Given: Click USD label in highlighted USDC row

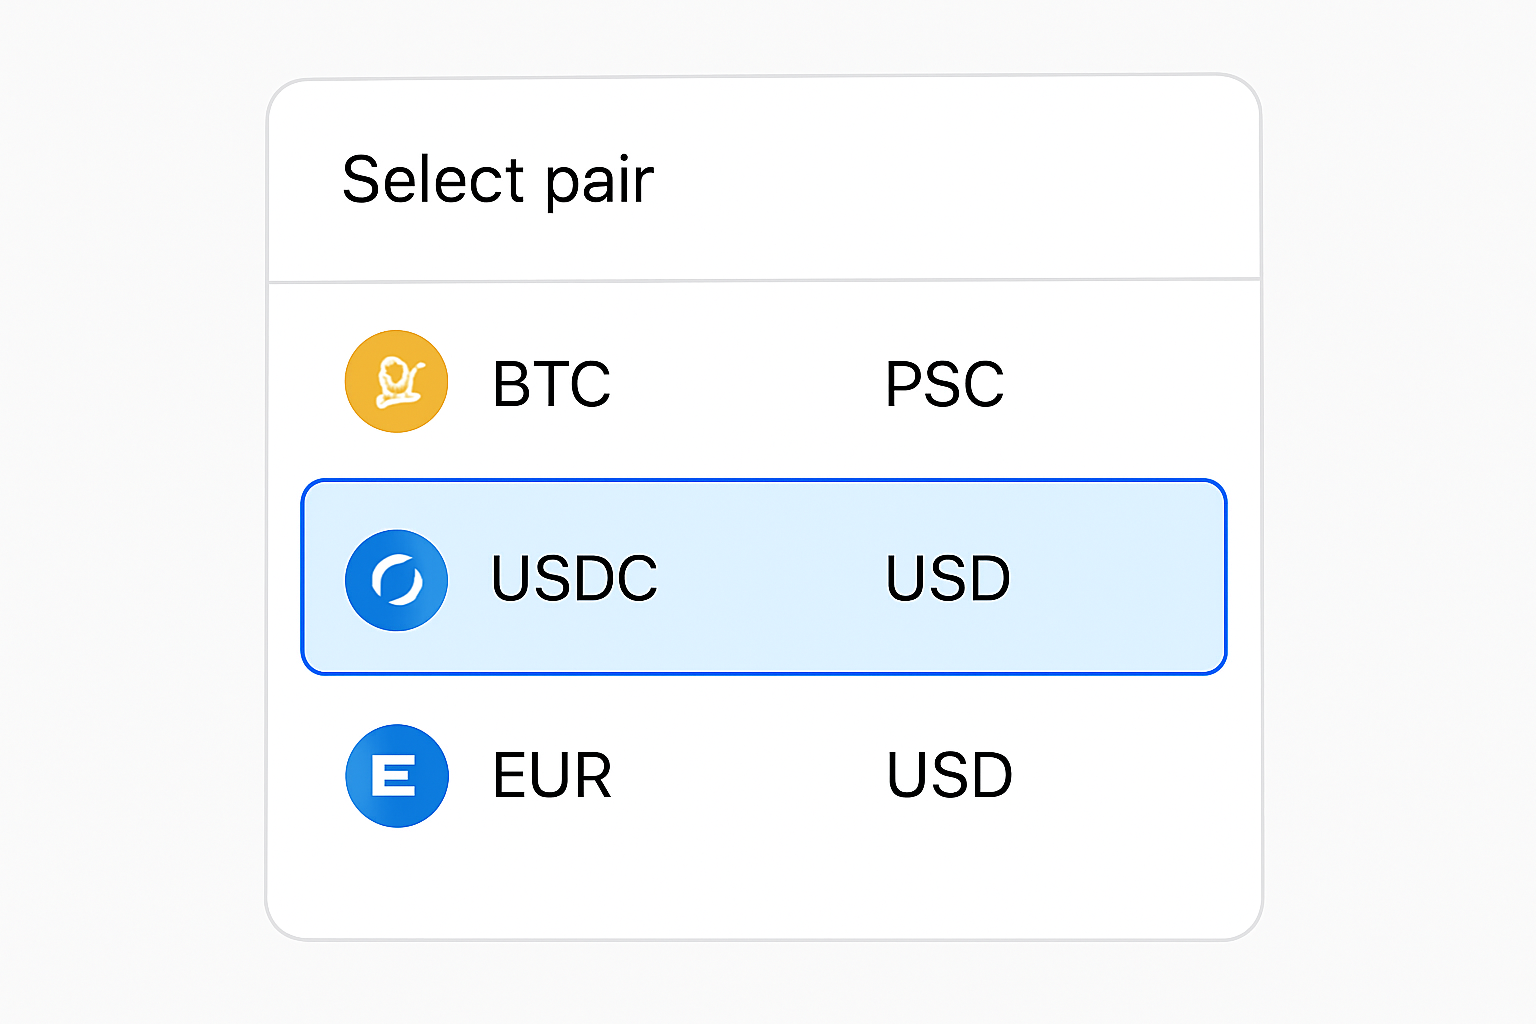Looking at the screenshot, I should coord(948,578).
